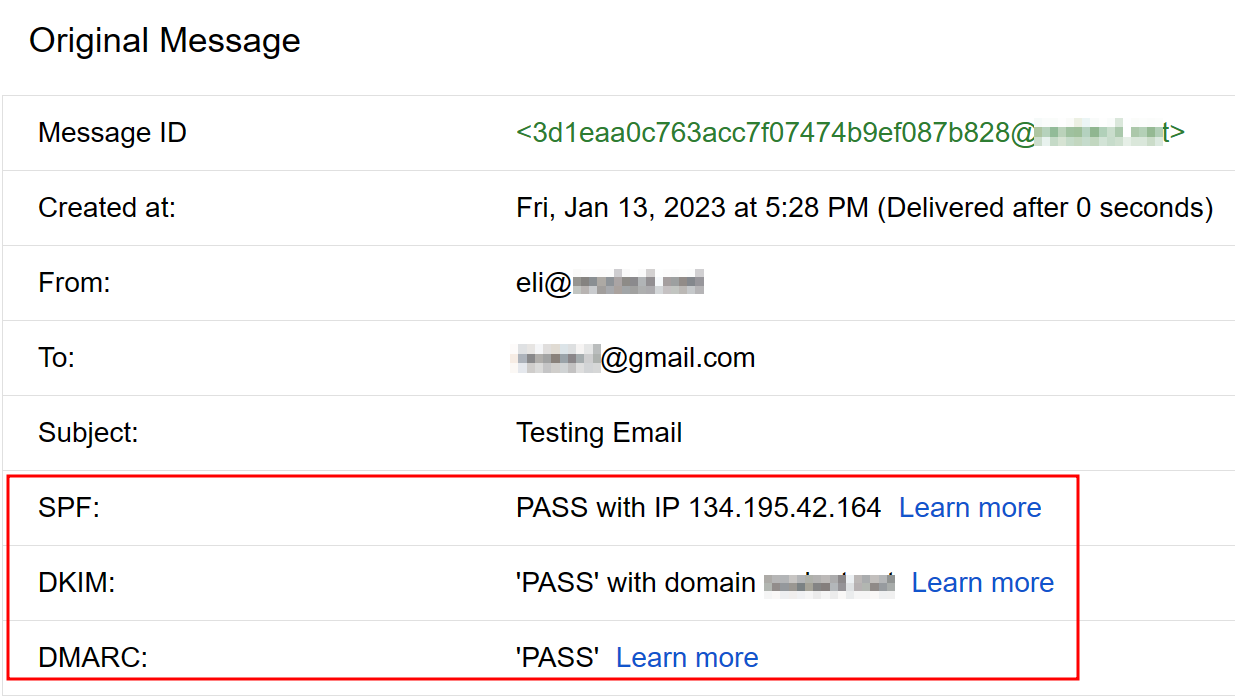Click the DMARC 'PASS' result text
This screenshot has width=1235, height=697.
point(558,658)
